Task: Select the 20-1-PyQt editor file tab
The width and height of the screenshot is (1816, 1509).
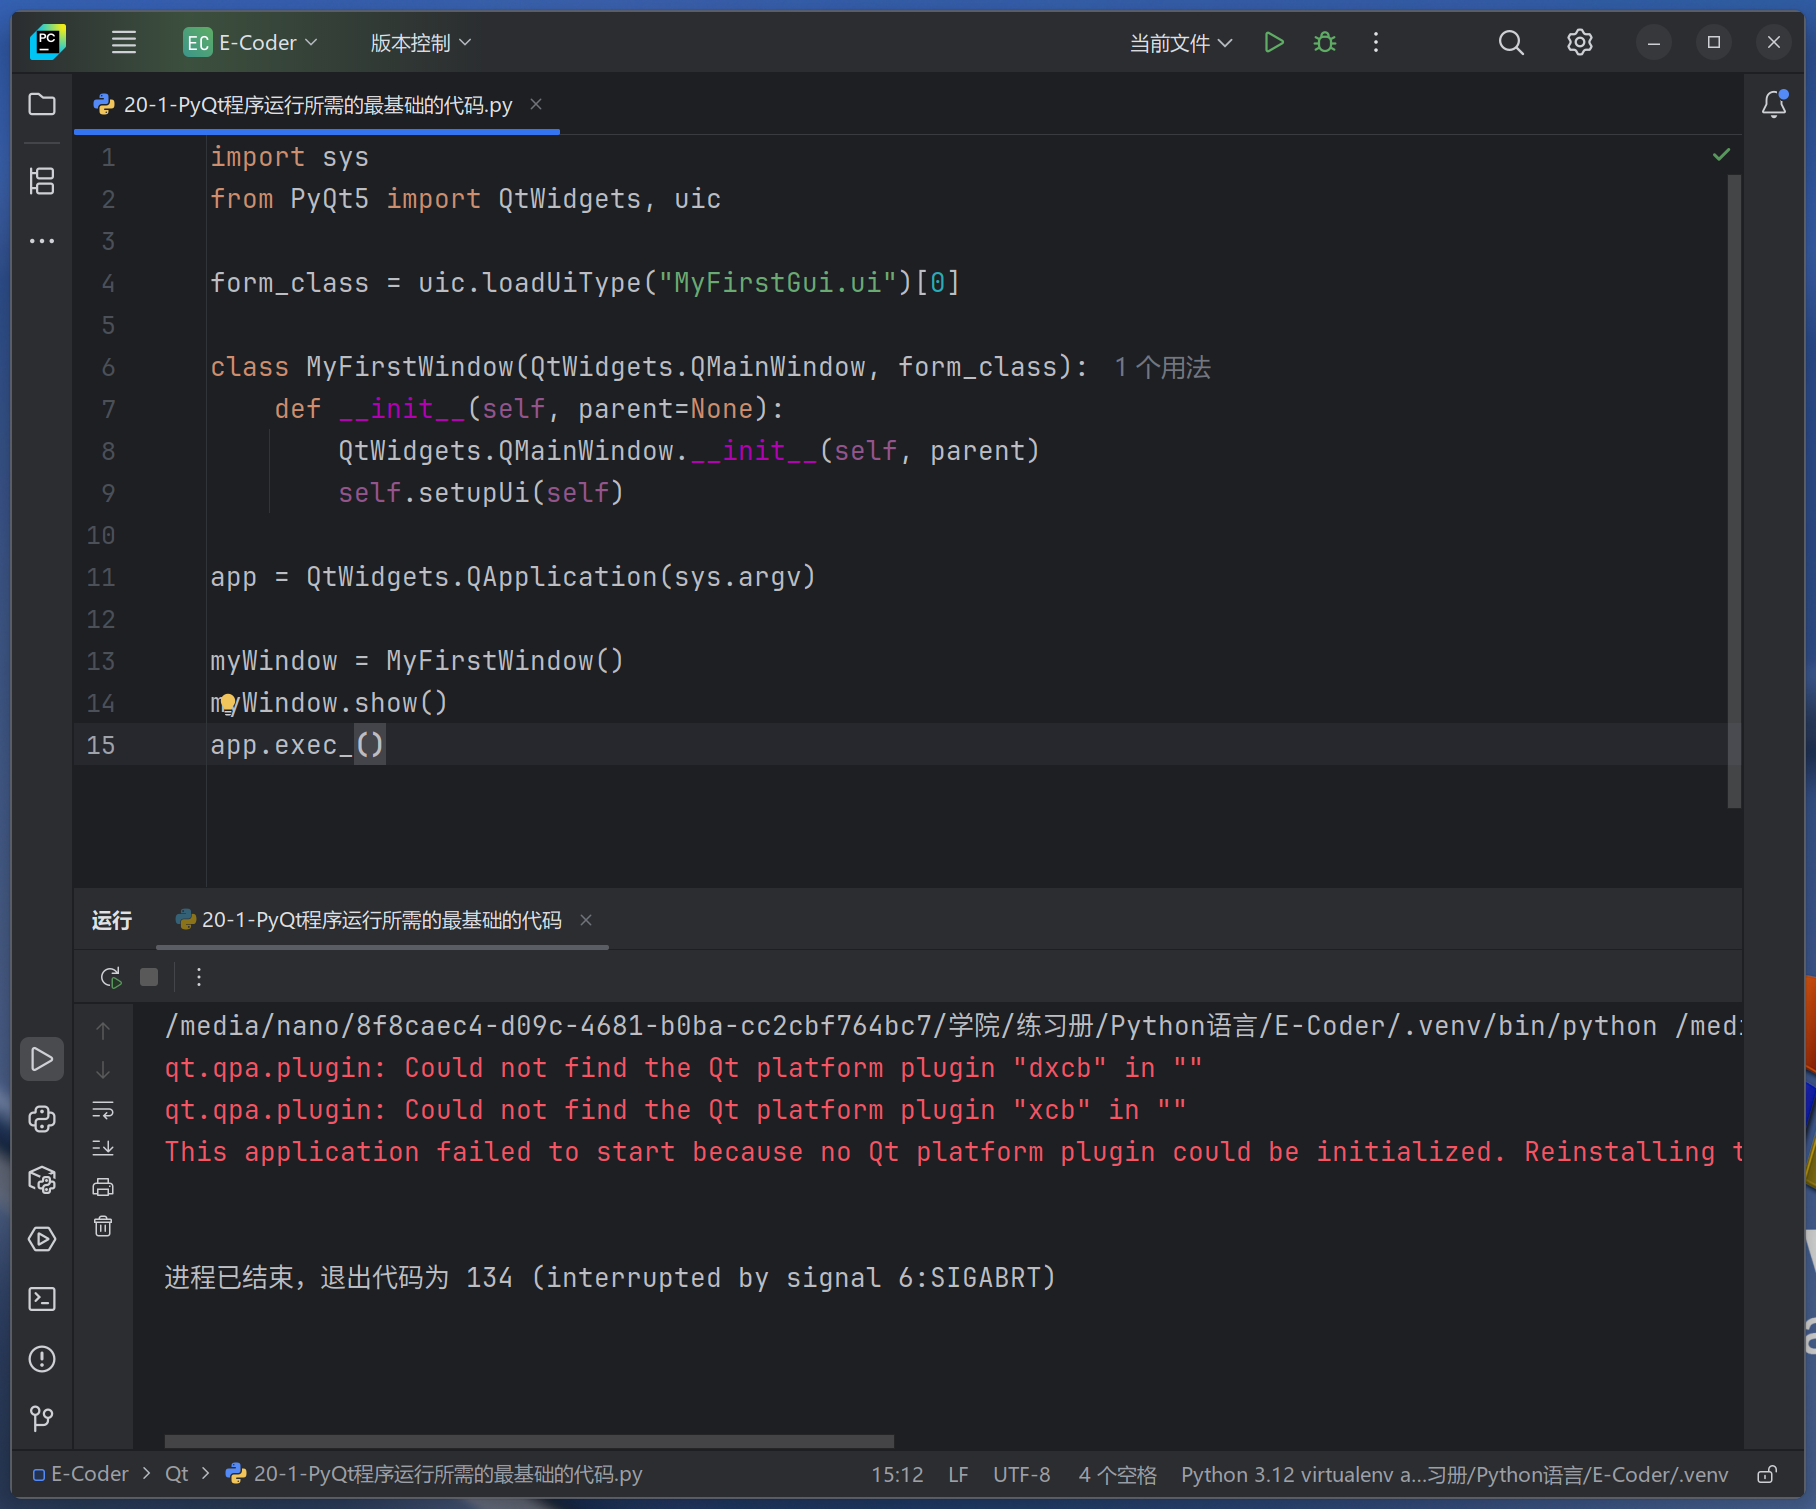Action: (317, 104)
